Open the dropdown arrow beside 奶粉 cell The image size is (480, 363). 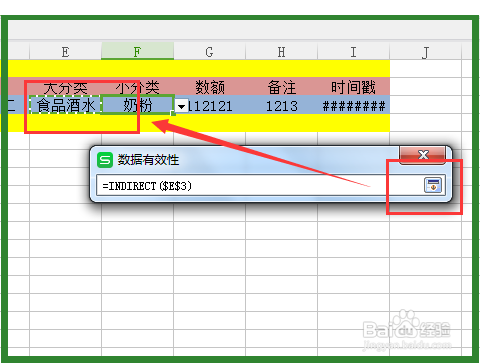tap(181, 106)
